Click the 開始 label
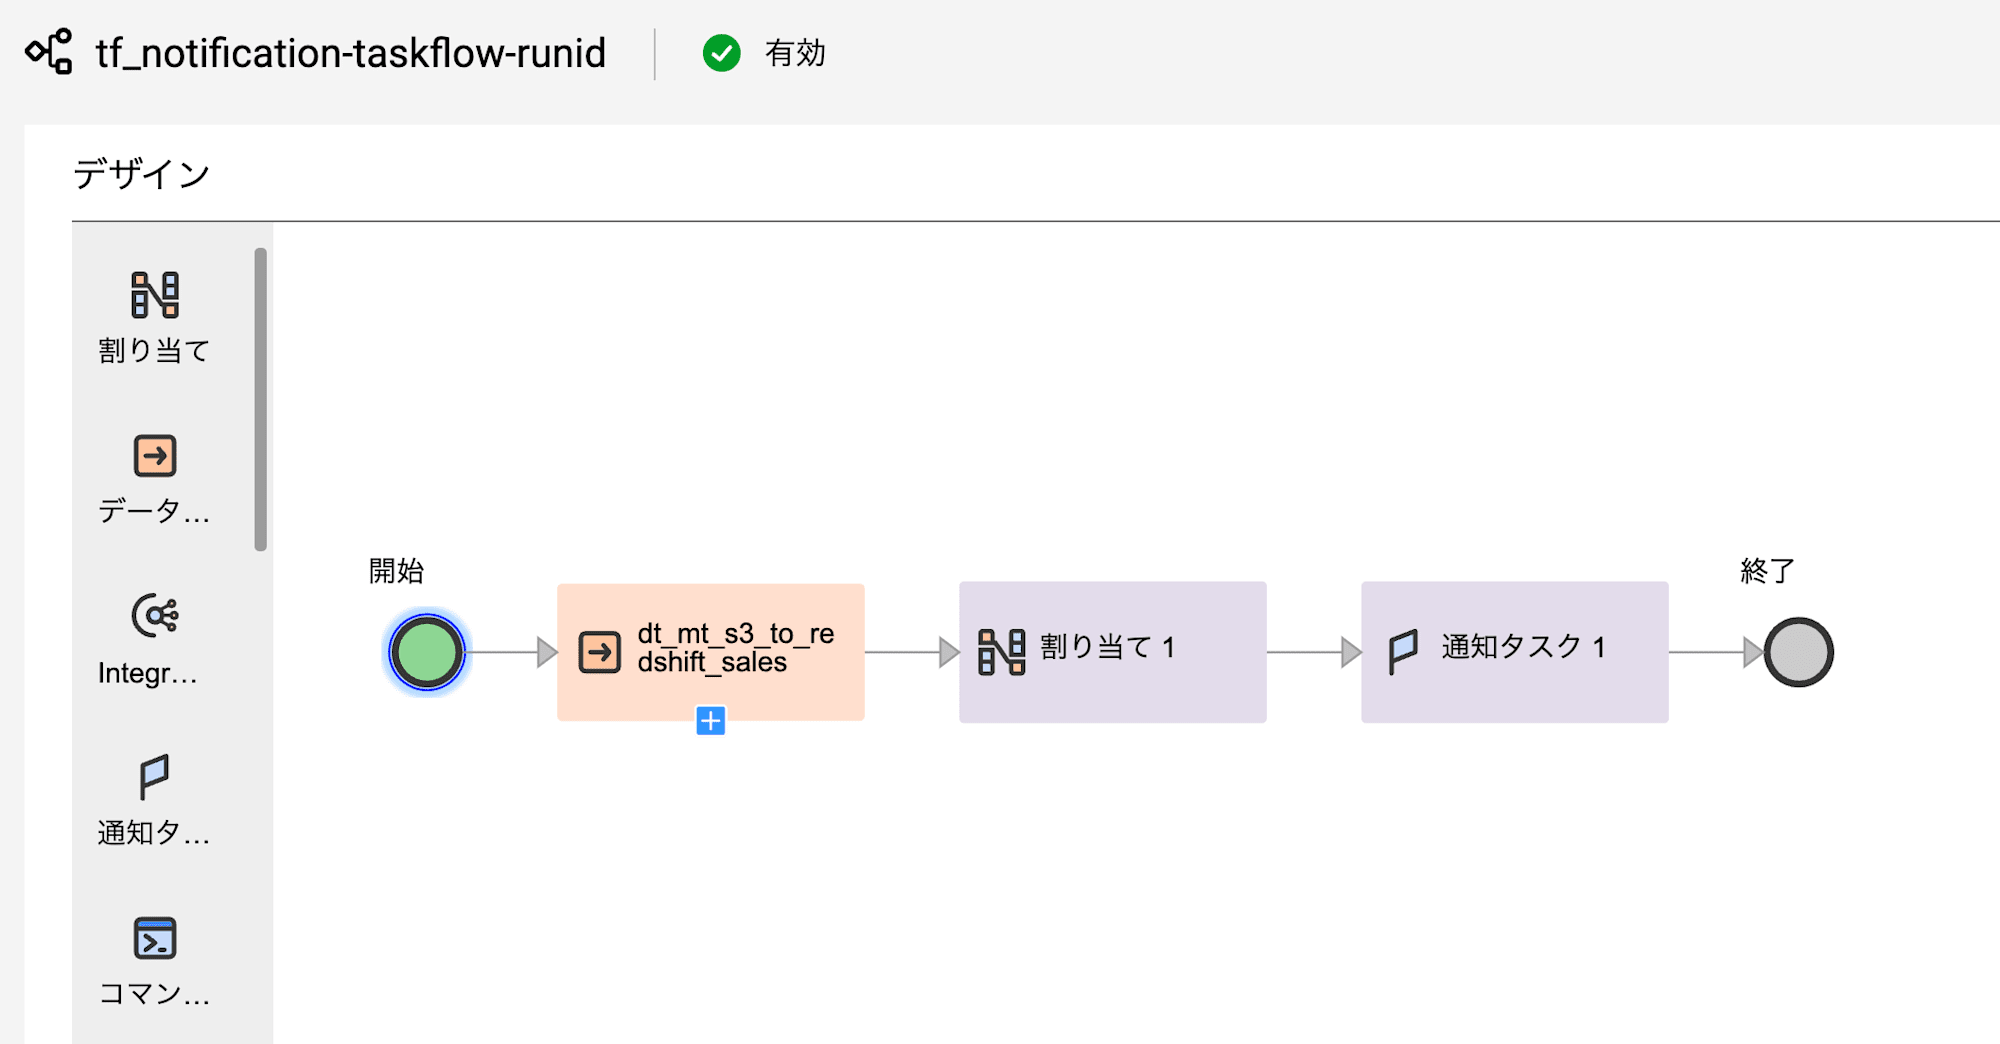Viewport: 2000px width, 1044px height. [x=396, y=571]
